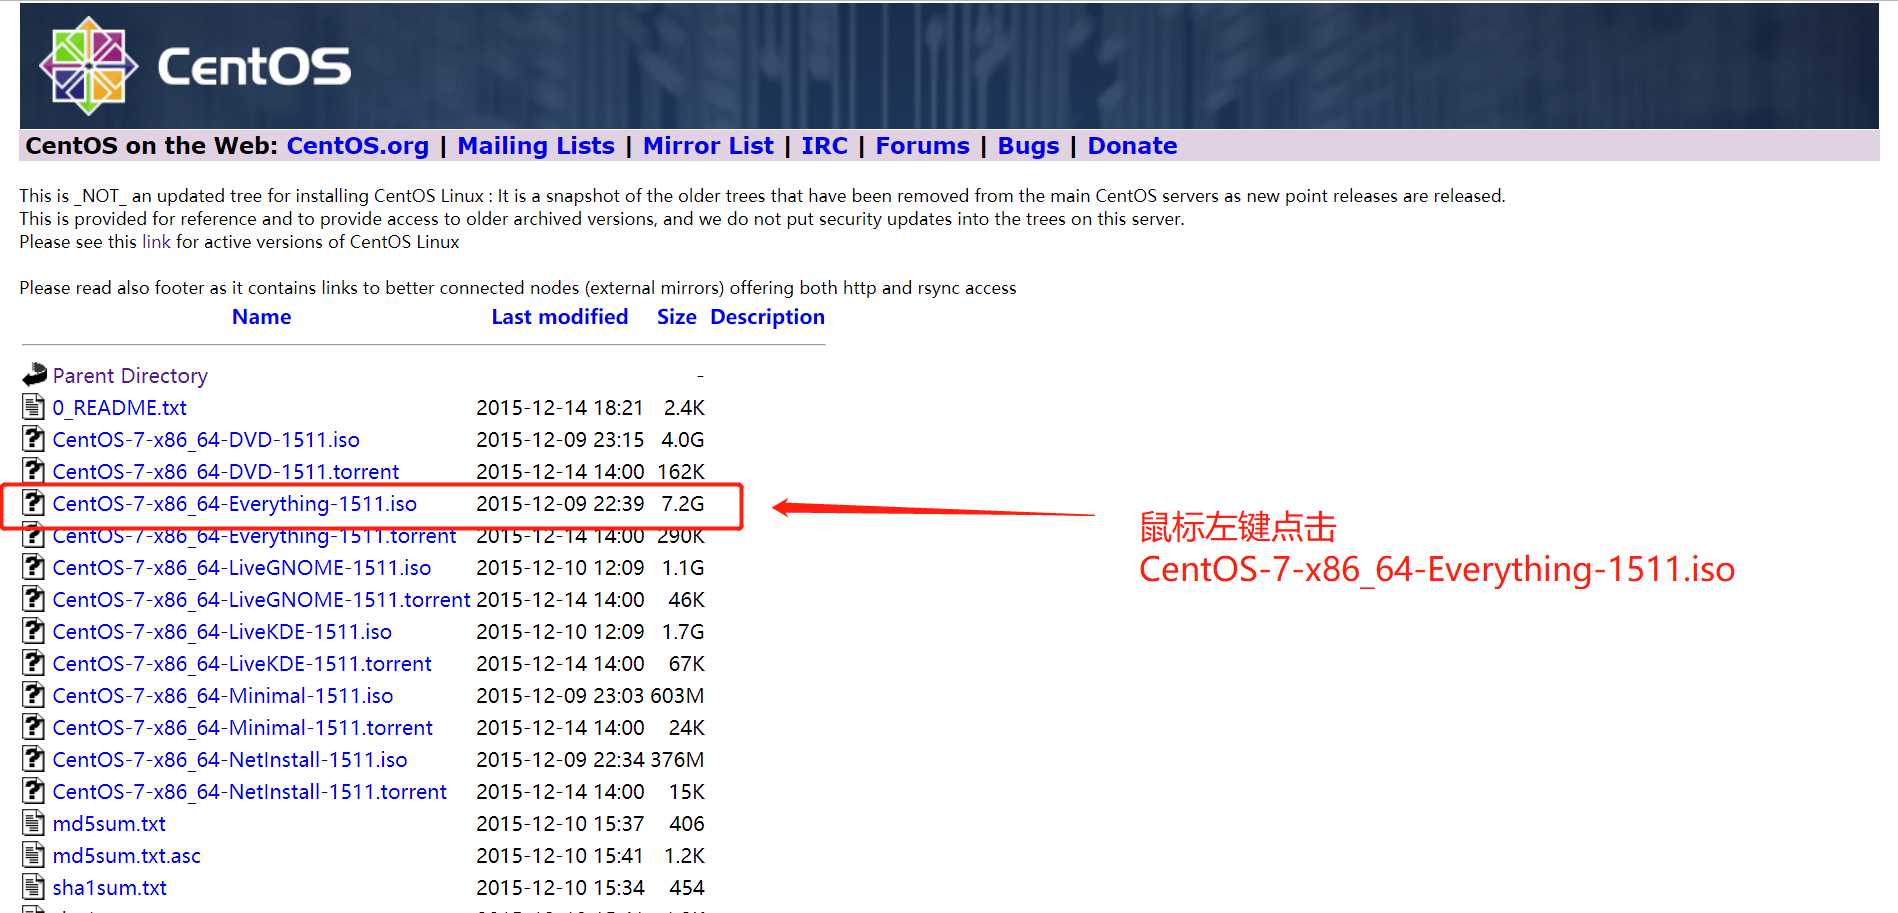
Task: Download CentOS-7-x86_64-LiveKDE-1511.iso
Action: [x=222, y=632]
